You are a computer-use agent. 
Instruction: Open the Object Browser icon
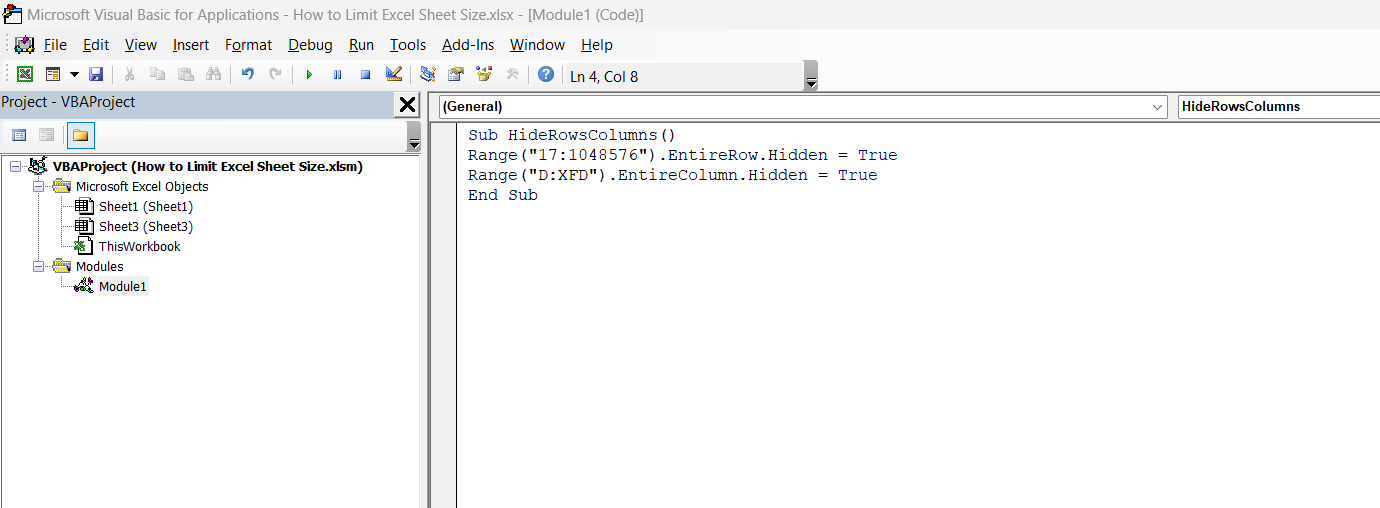coord(484,75)
